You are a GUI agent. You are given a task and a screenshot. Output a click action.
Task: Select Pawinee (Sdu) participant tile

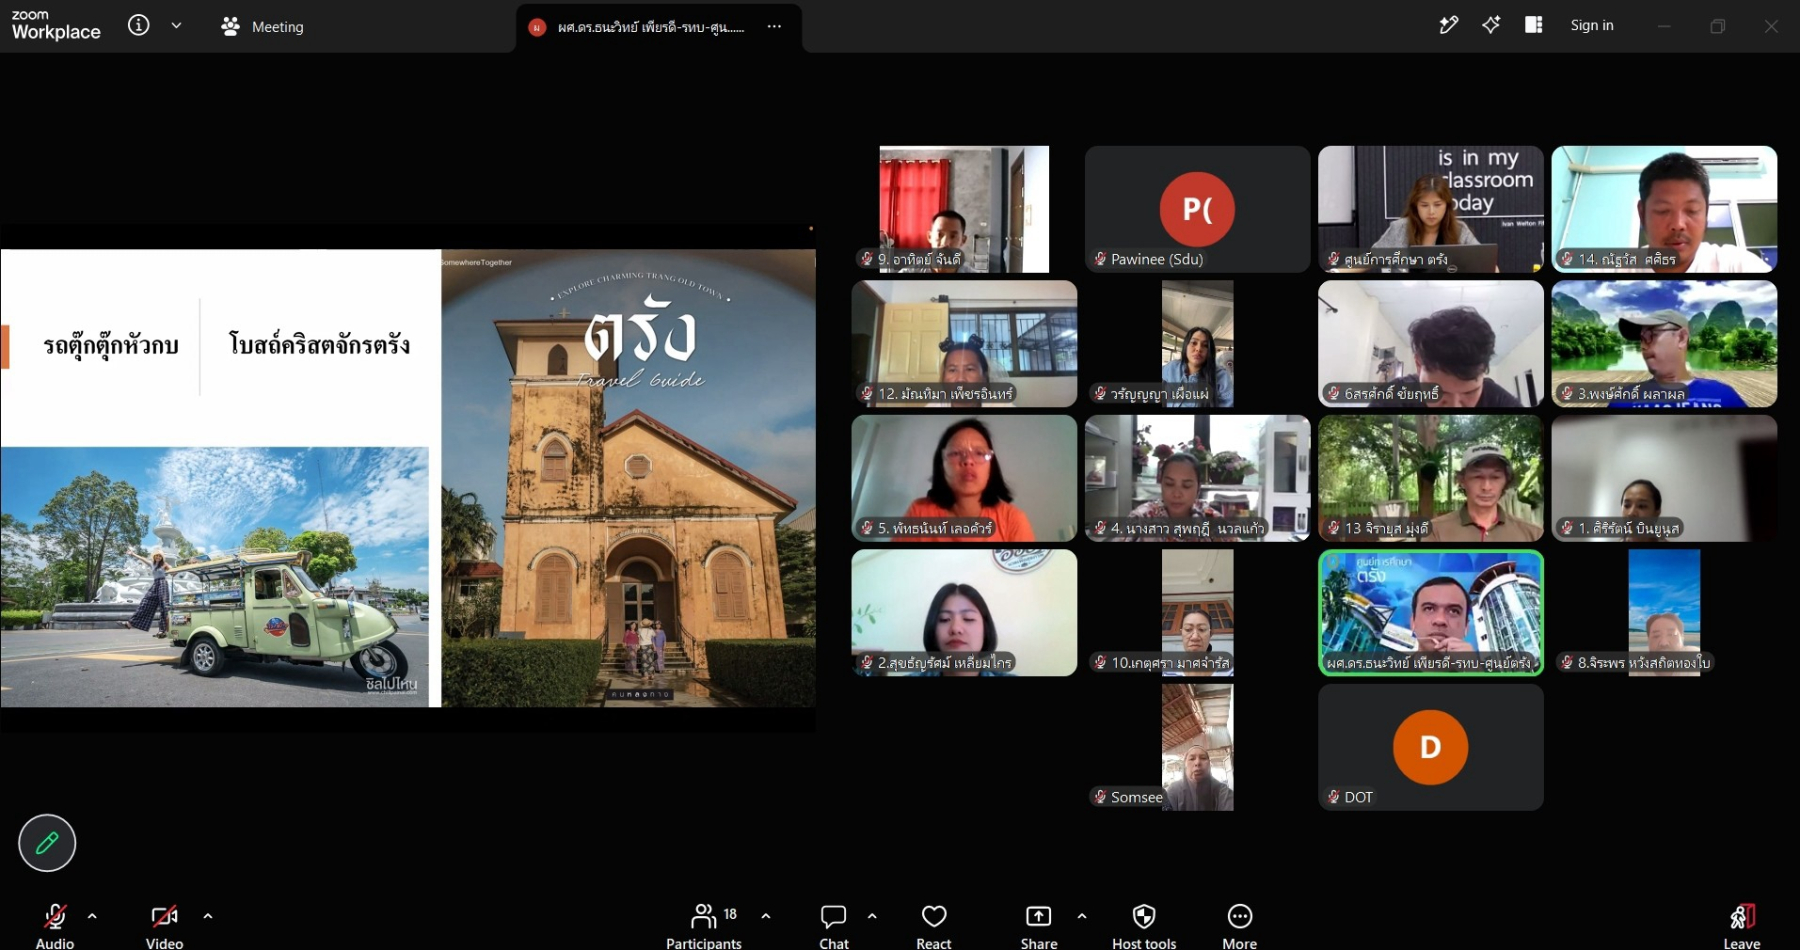[1197, 209]
